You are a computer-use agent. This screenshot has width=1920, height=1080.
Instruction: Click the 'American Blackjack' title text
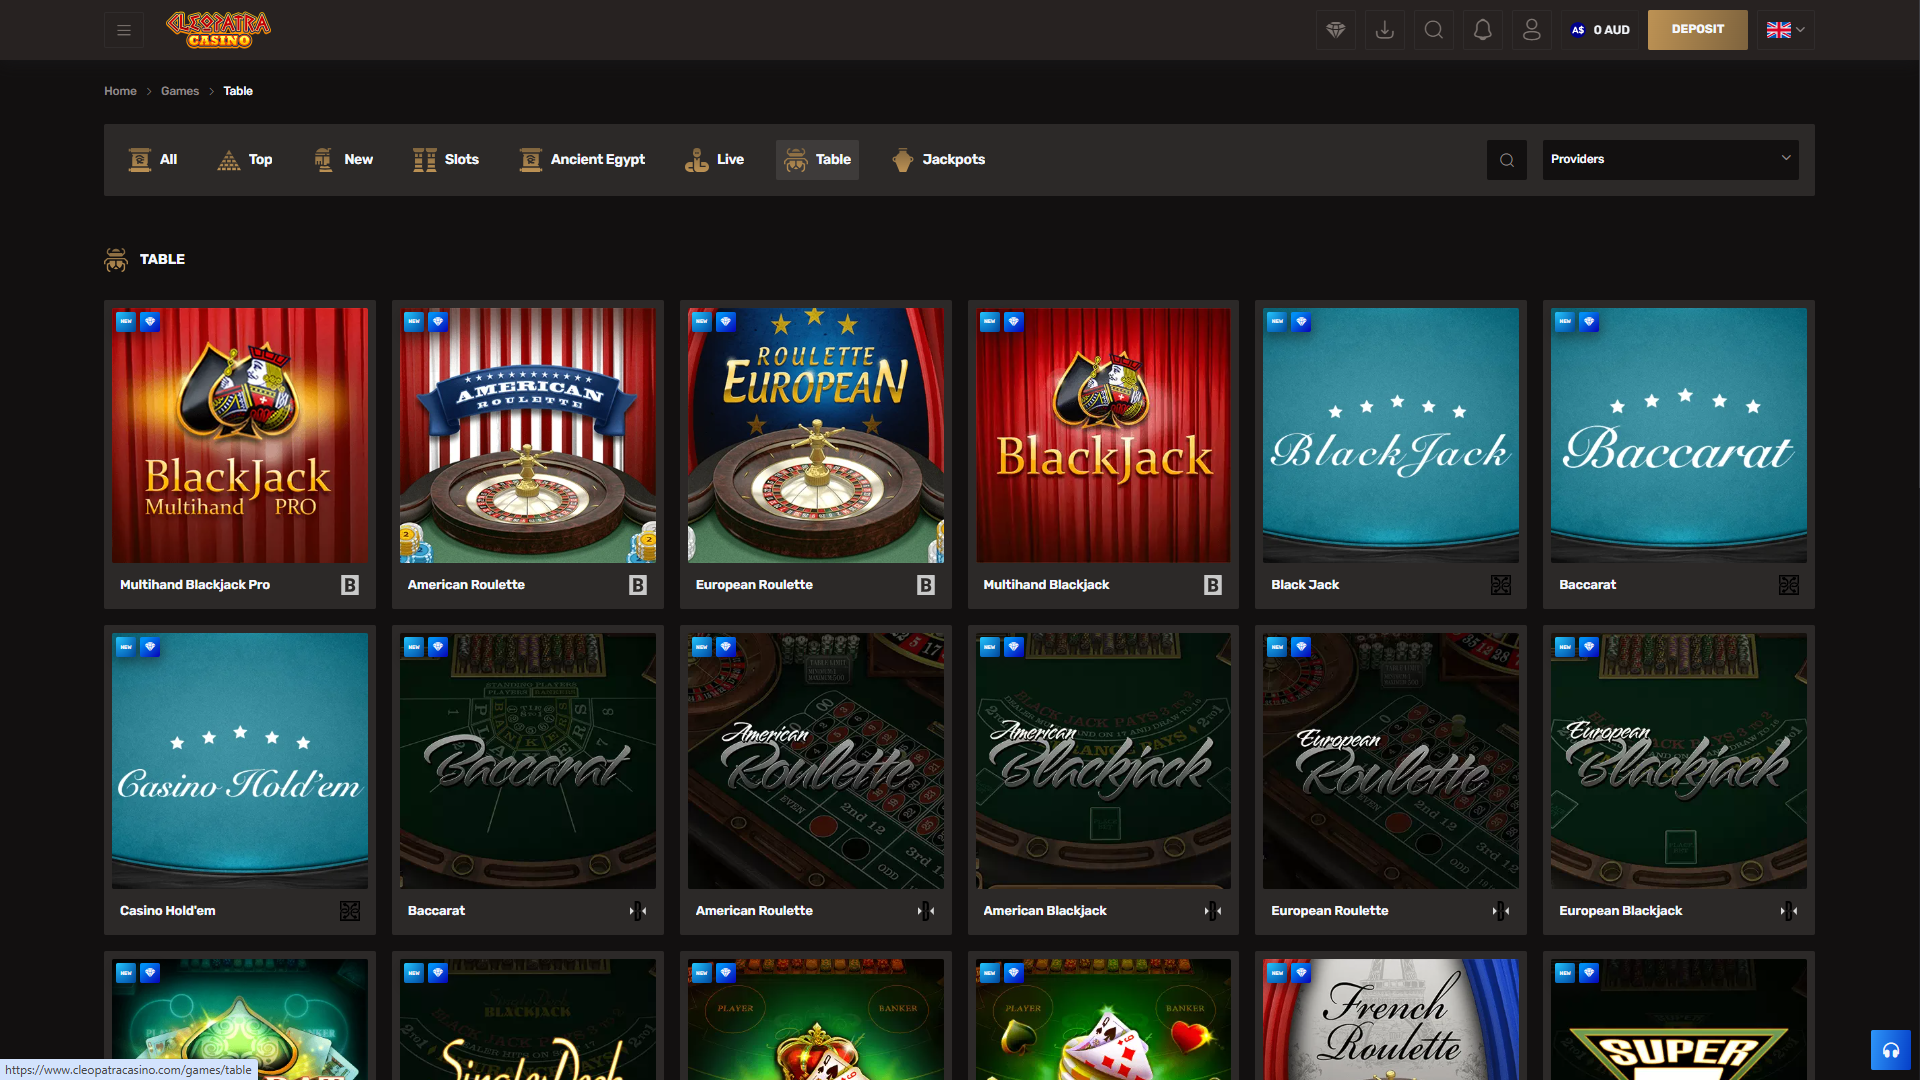tap(1045, 911)
